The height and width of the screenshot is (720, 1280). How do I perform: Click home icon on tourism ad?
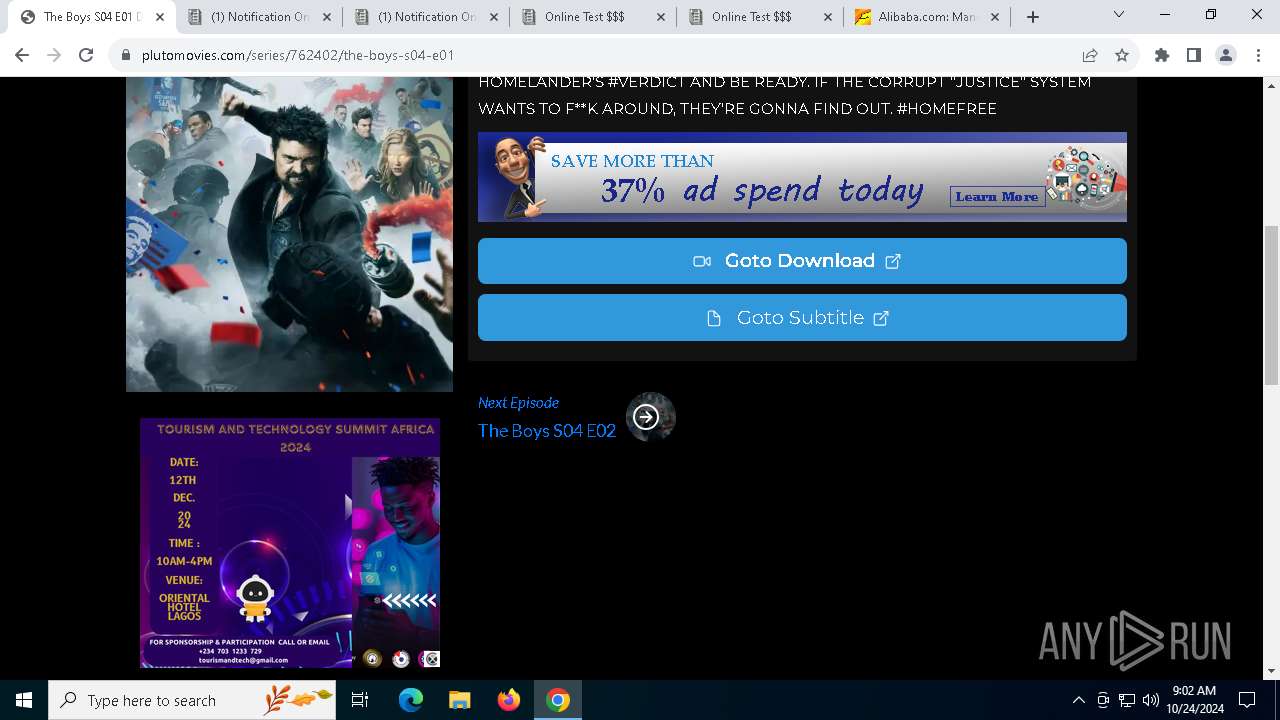pos(372,658)
